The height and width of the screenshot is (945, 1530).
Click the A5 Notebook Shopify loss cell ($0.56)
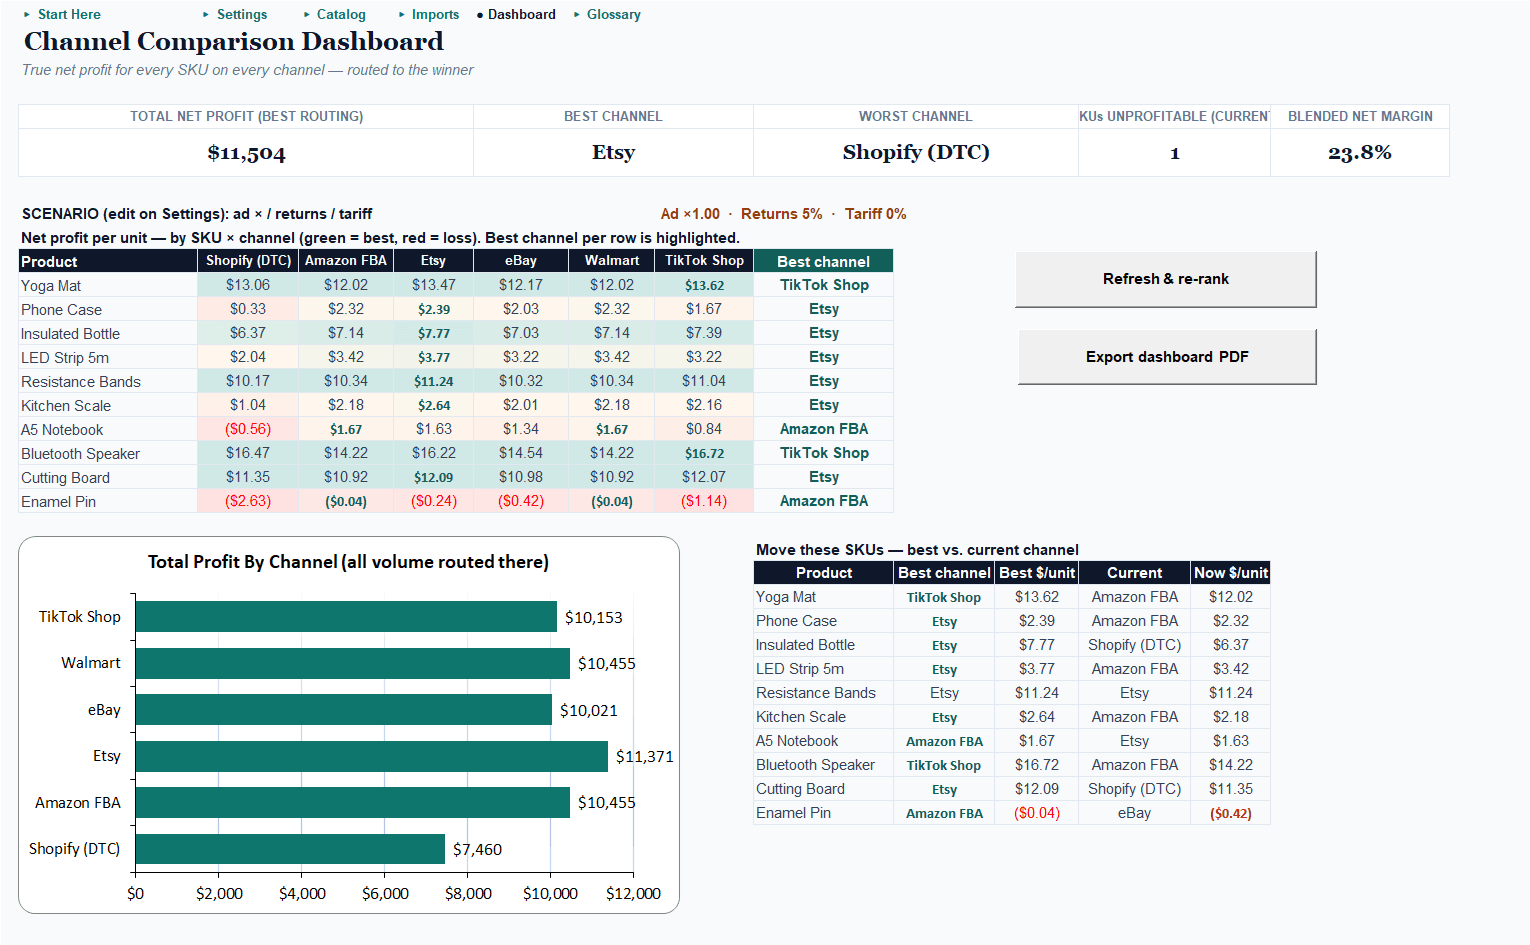pyautogui.click(x=248, y=429)
